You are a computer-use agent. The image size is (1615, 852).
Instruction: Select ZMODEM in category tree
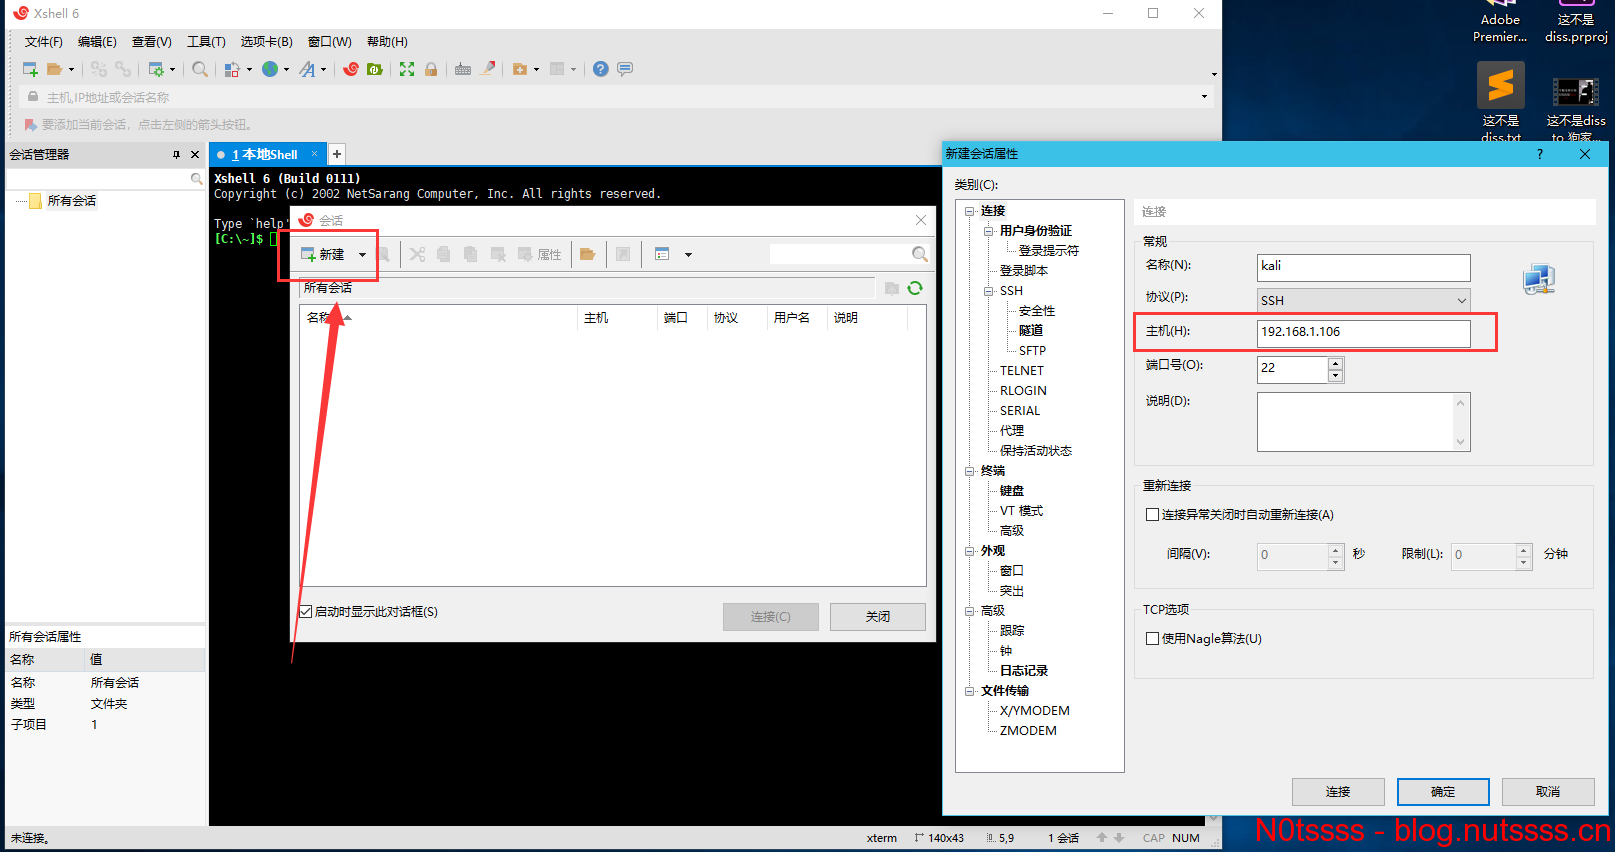tap(1028, 731)
